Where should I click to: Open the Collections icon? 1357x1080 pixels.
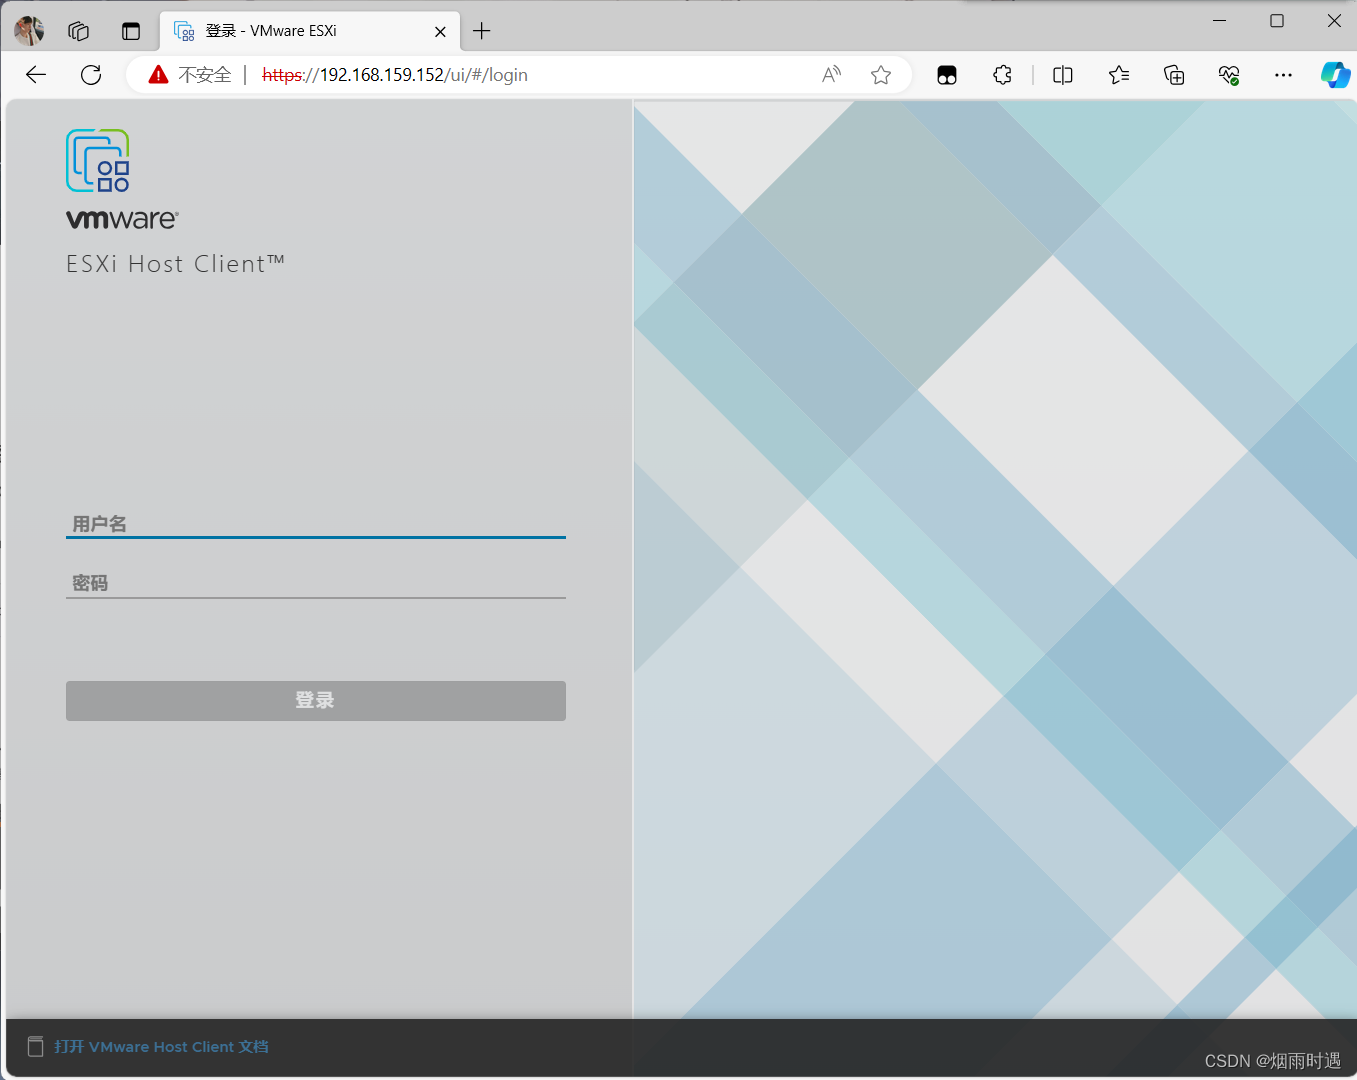1174,75
